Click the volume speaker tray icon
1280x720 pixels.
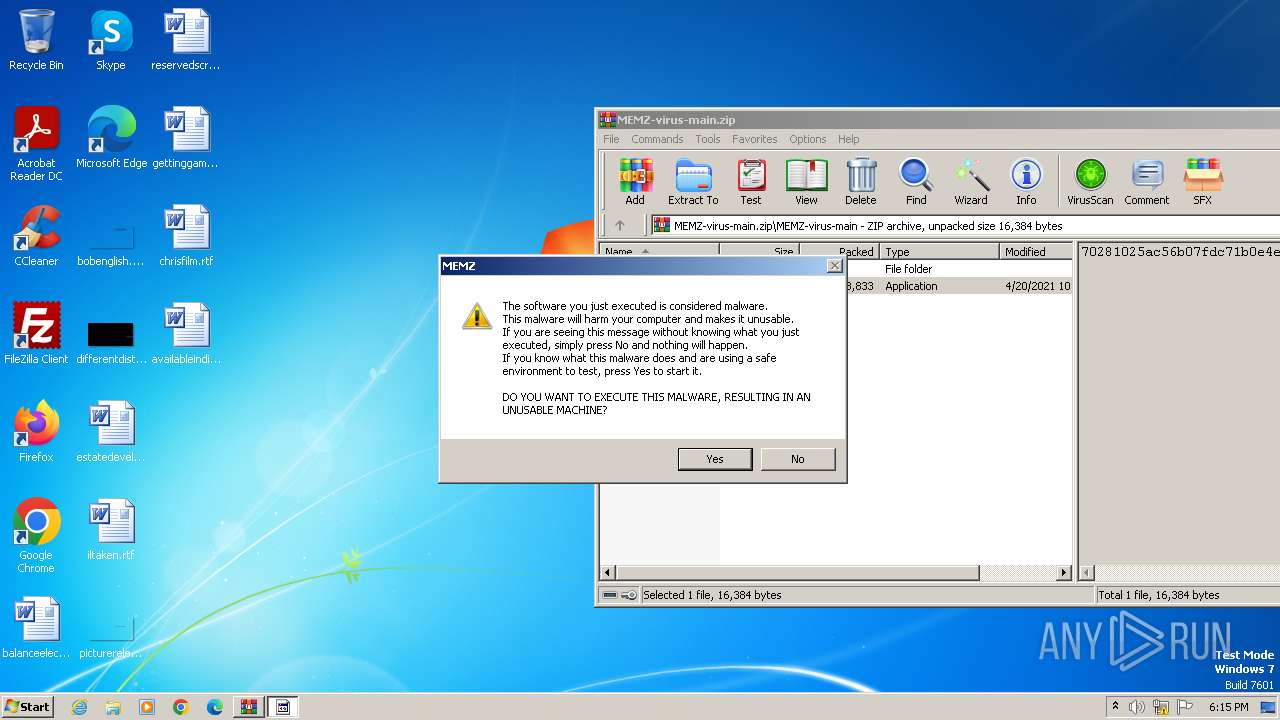click(1137, 707)
